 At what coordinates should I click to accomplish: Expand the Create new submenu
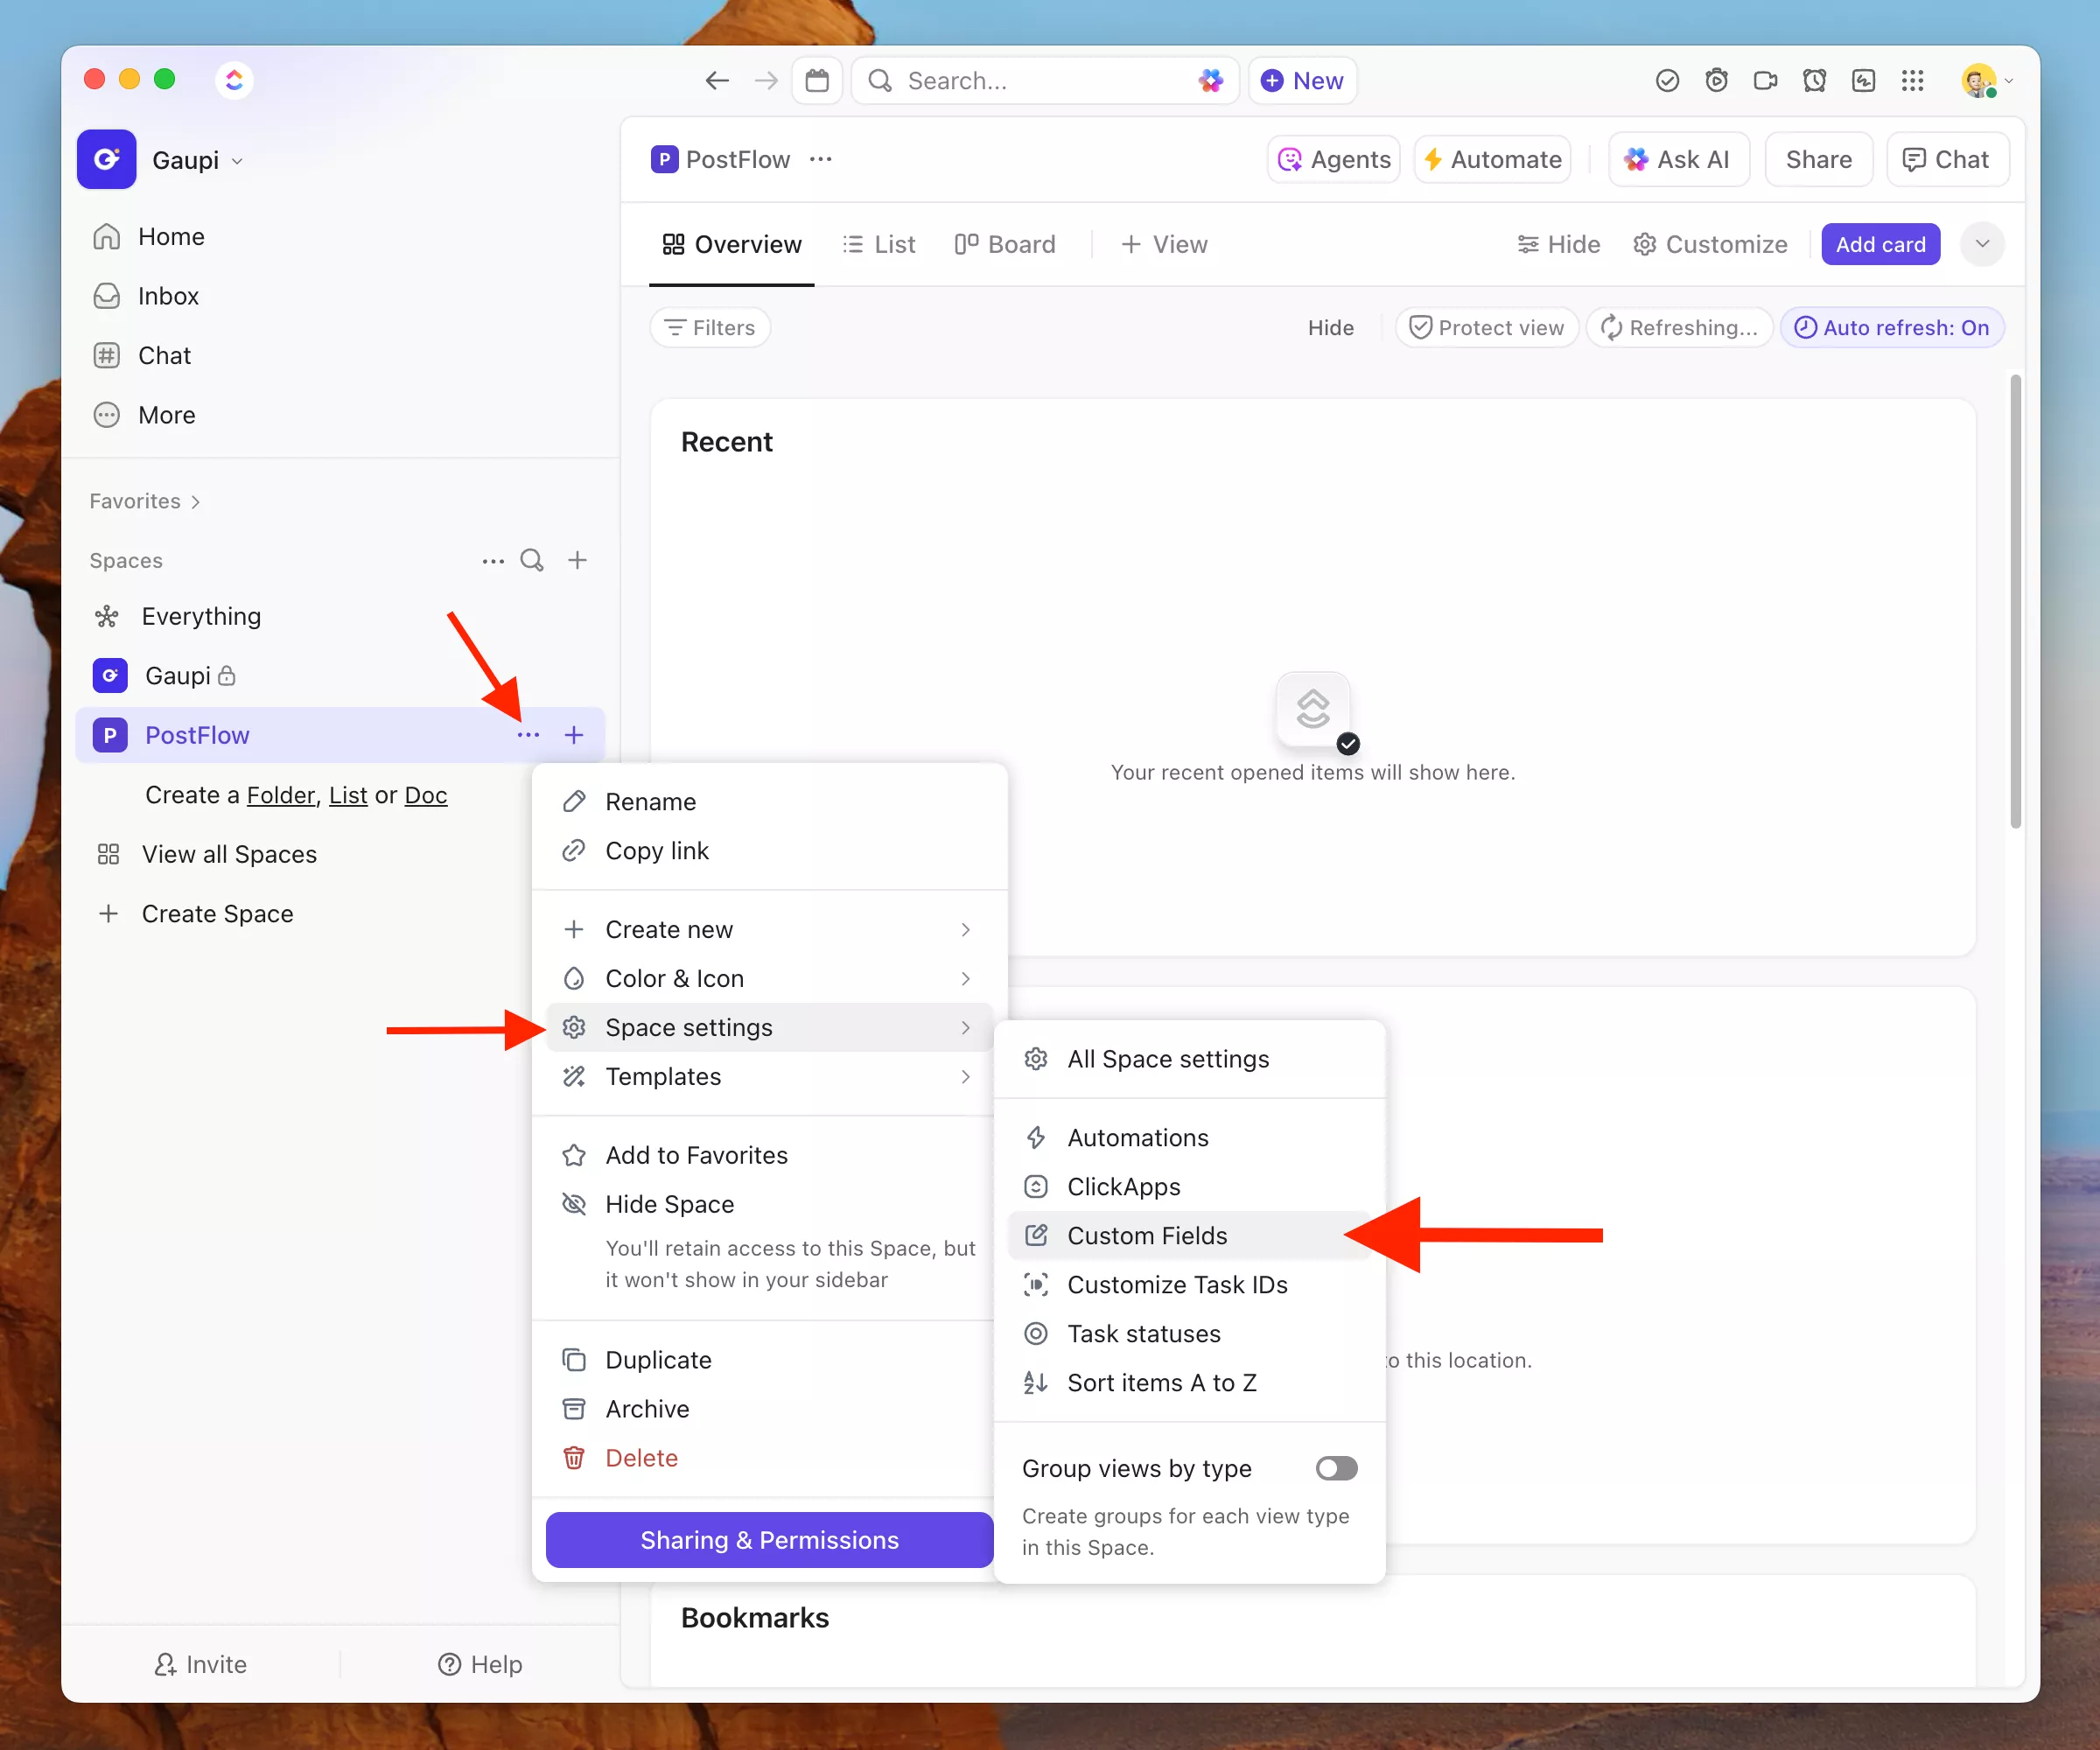(x=770, y=930)
